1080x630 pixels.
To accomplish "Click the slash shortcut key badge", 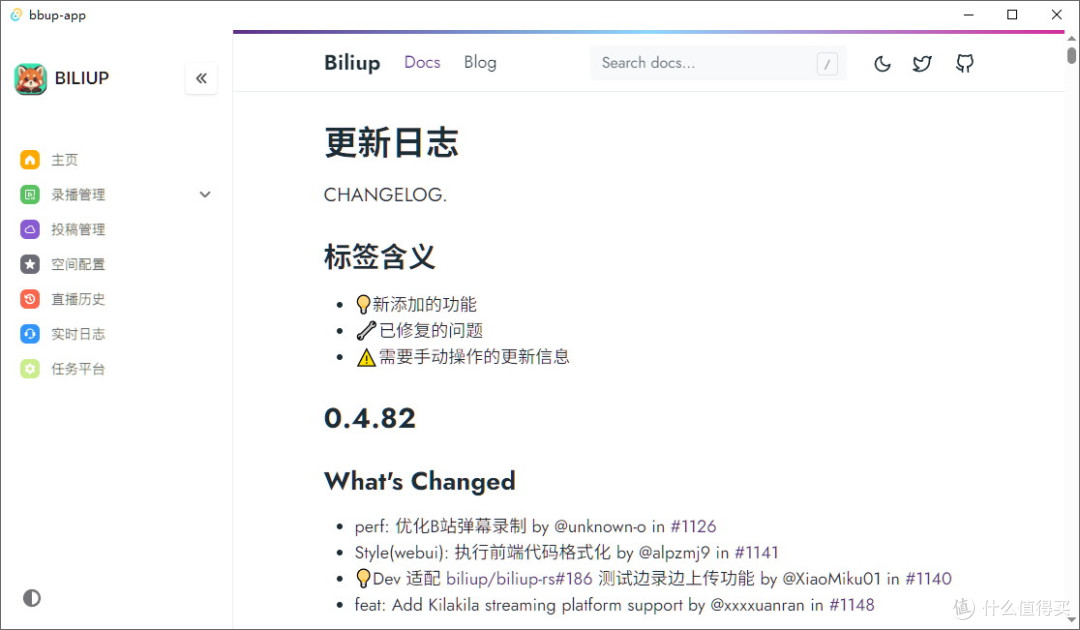I will coord(827,64).
